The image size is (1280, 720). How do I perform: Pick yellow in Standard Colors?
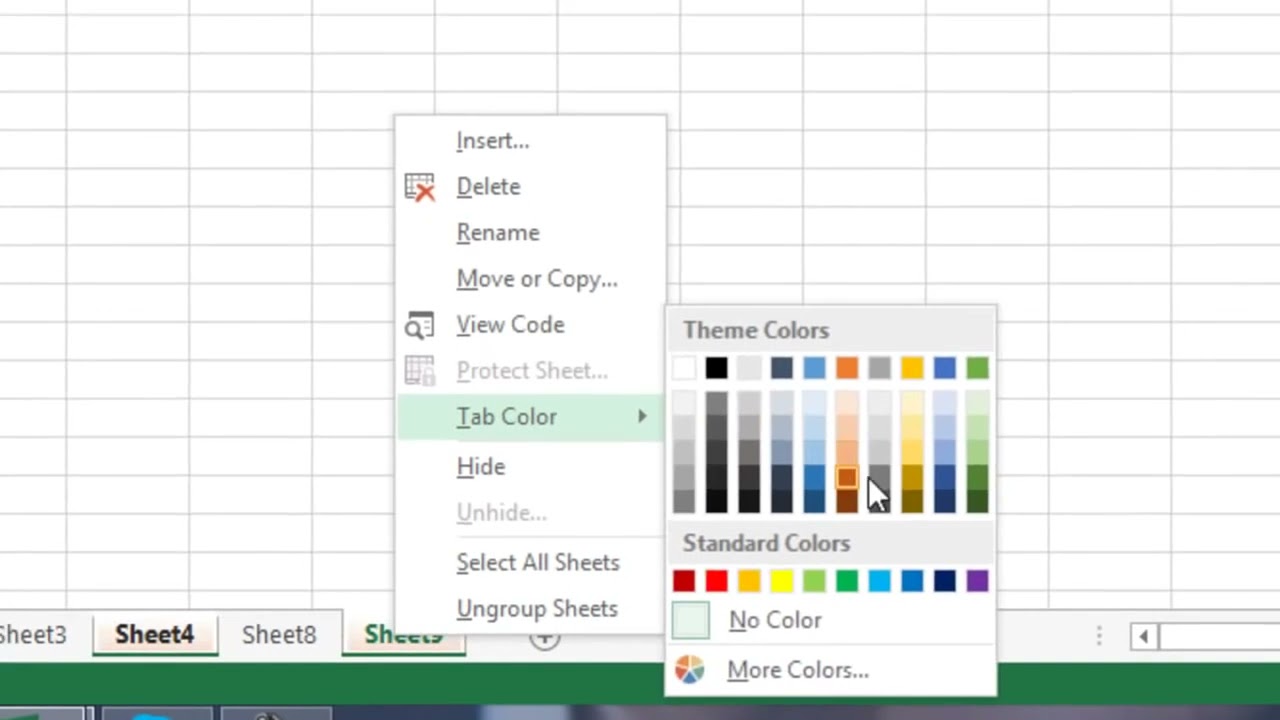coord(782,581)
